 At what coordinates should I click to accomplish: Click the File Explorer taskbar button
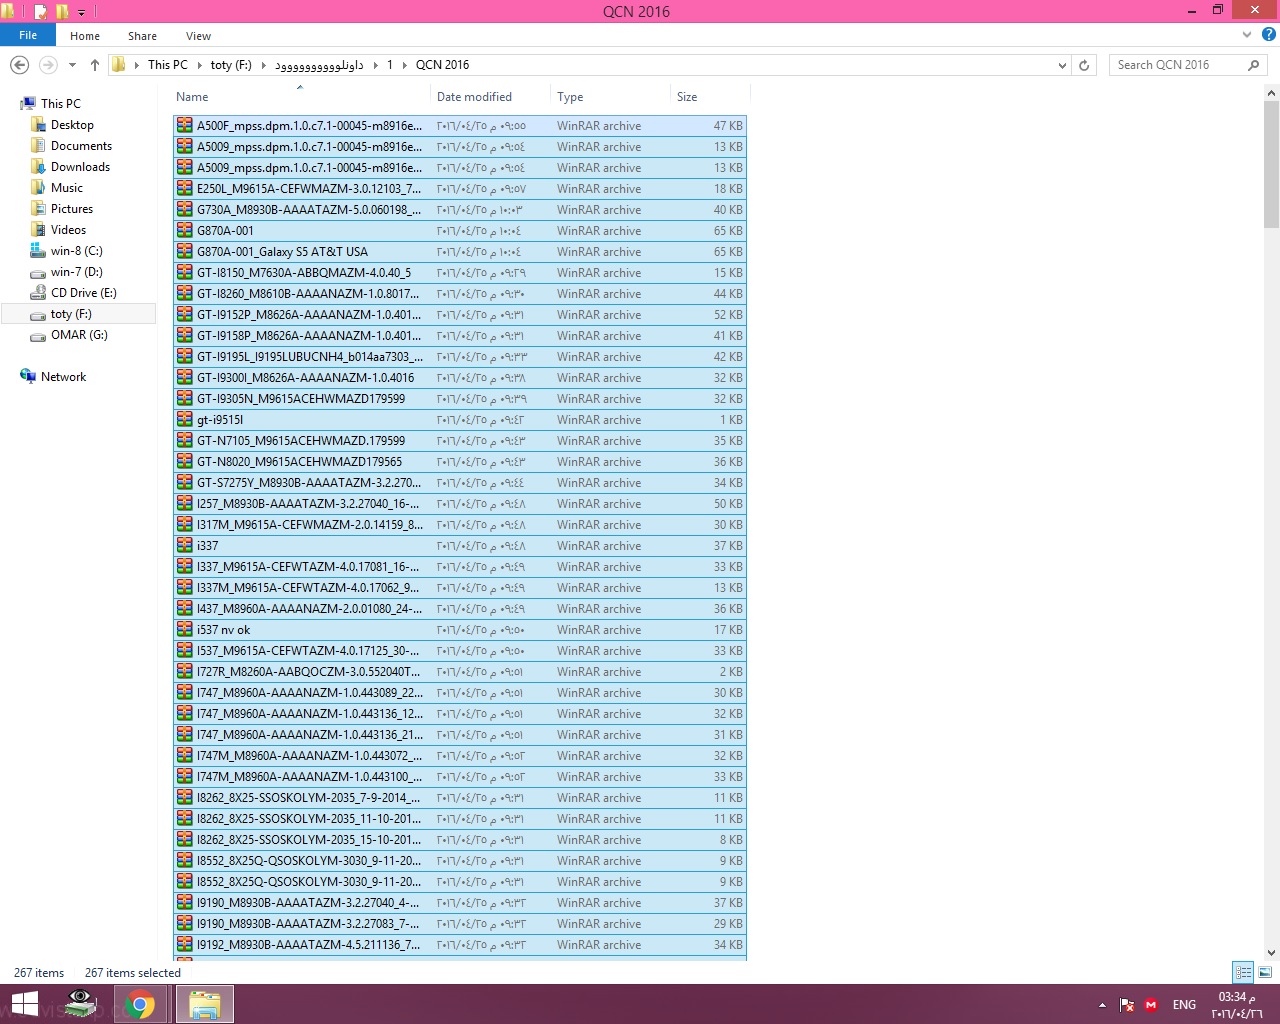pos(205,1004)
